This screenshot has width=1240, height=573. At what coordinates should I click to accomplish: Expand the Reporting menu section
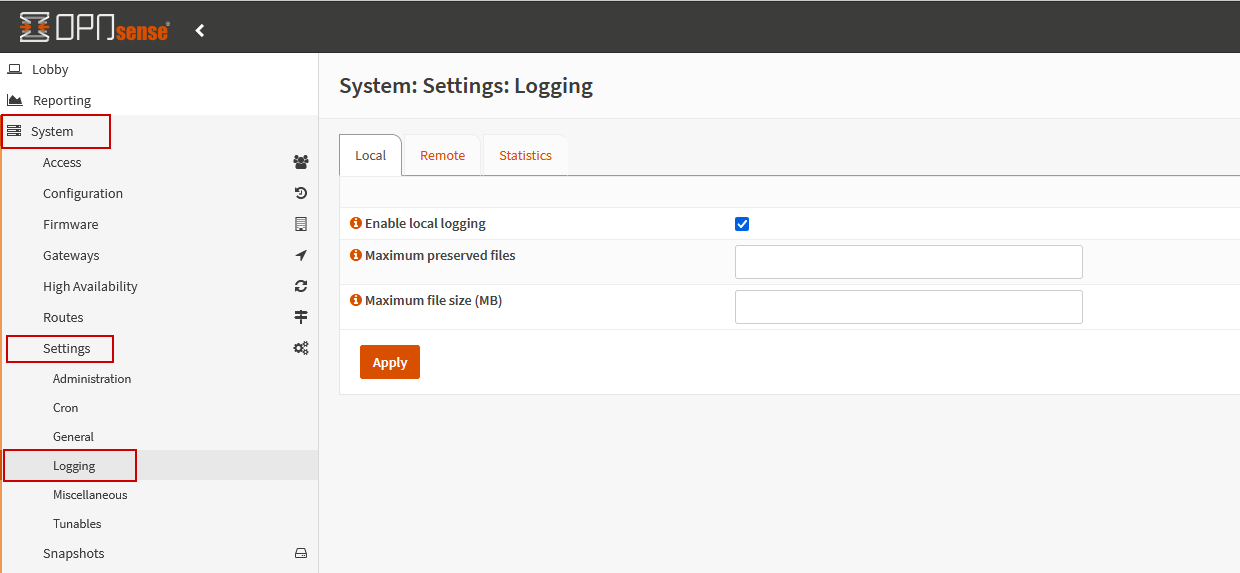pos(61,100)
